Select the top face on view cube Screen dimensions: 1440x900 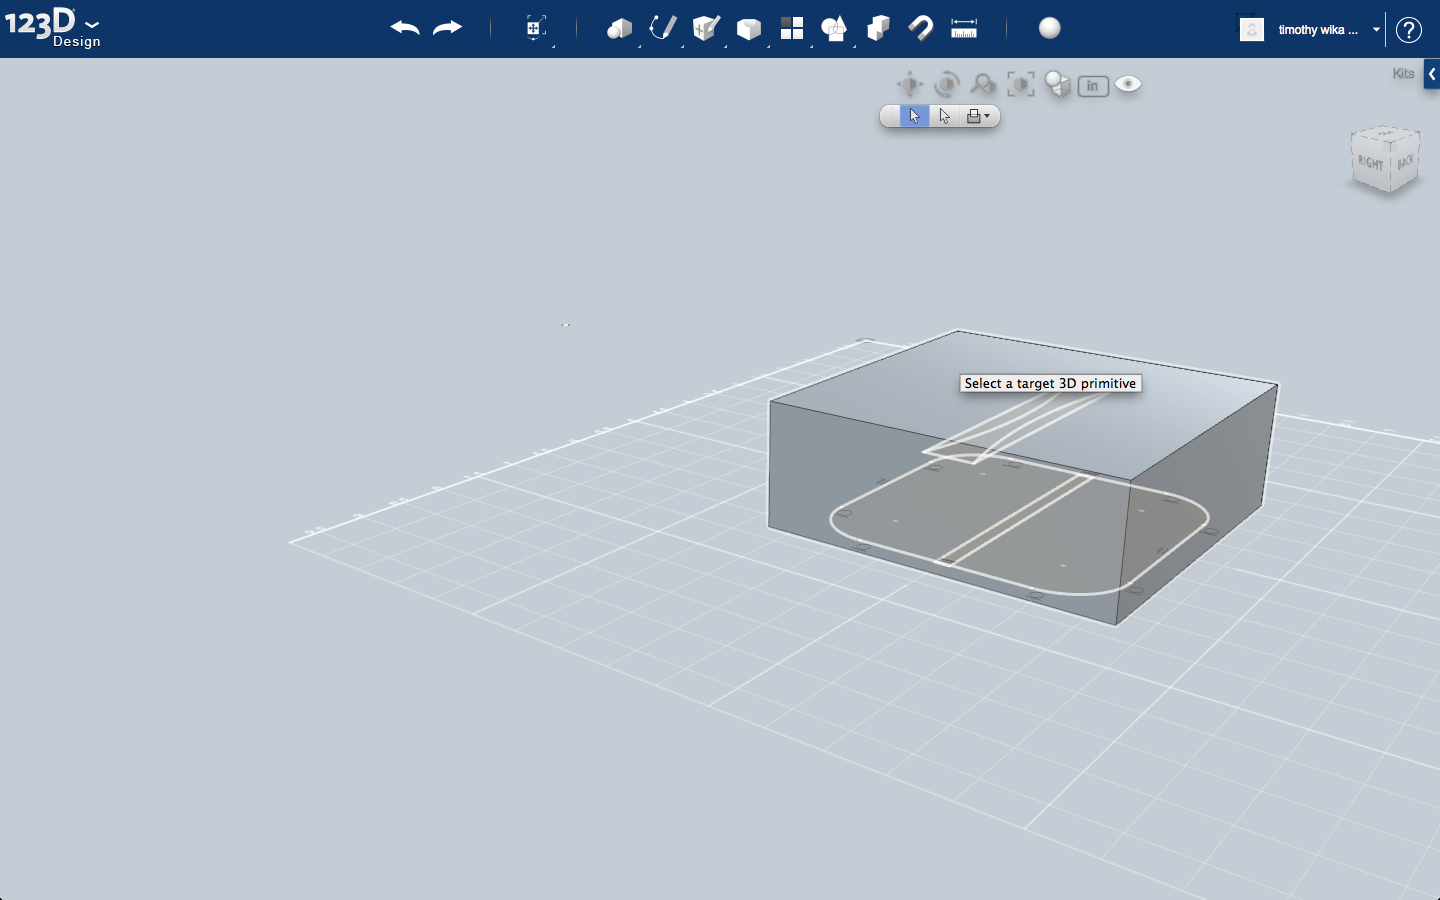tap(1385, 134)
